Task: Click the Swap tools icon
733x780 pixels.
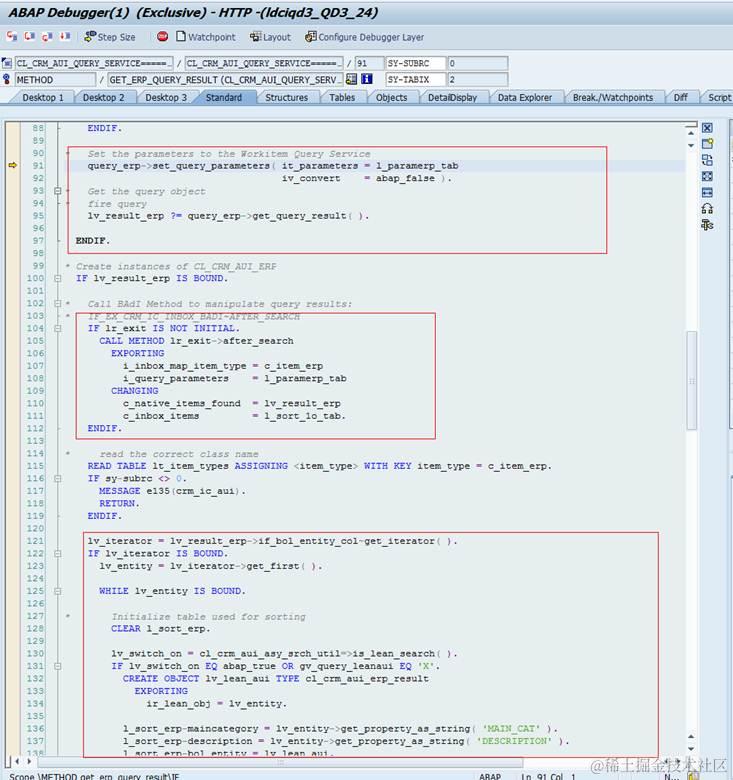Action: (707, 208)
